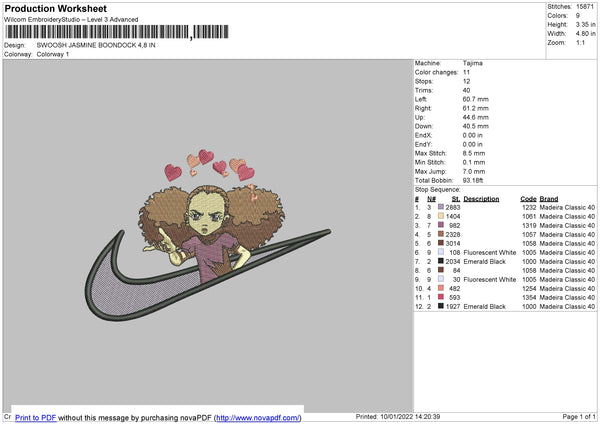
Task: Click the salmon swatch beside 482 stitches
Action: [441, 288]
